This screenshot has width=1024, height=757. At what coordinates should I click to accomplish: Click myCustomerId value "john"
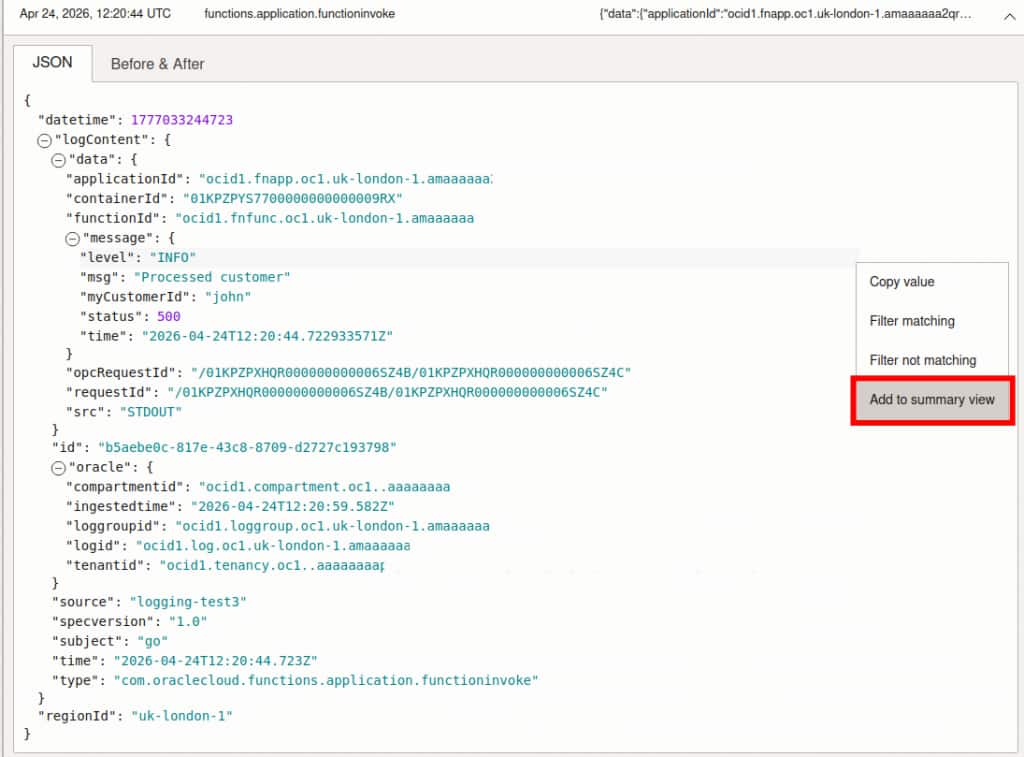tap(228, 297)
